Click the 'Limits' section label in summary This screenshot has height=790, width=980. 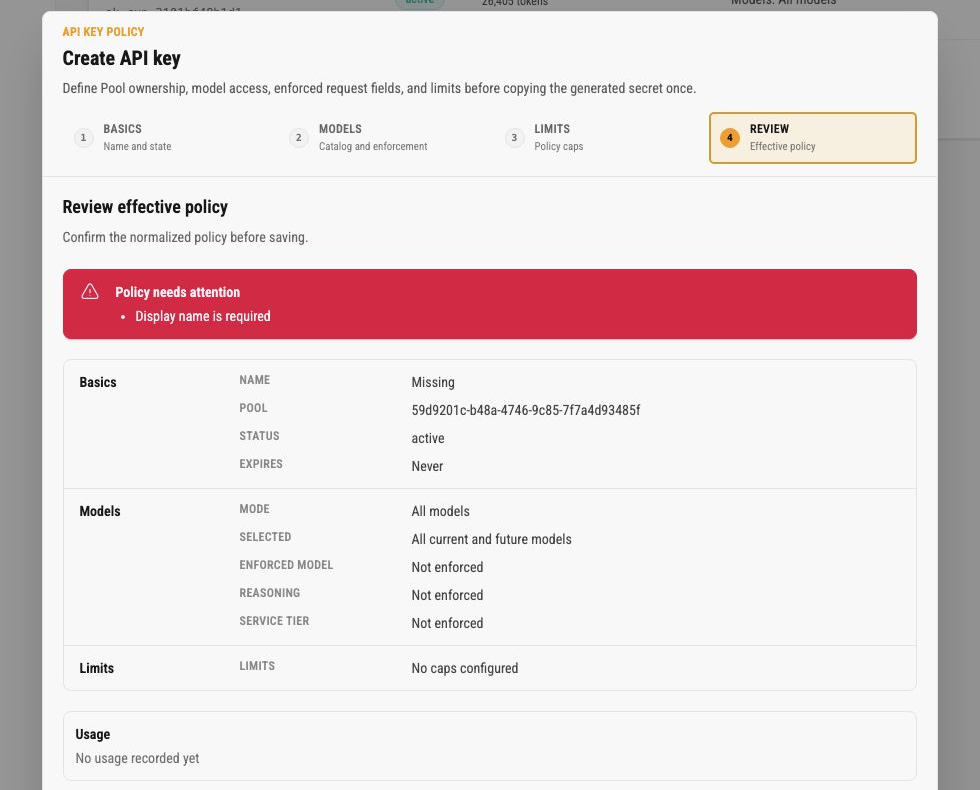[96, 668]
